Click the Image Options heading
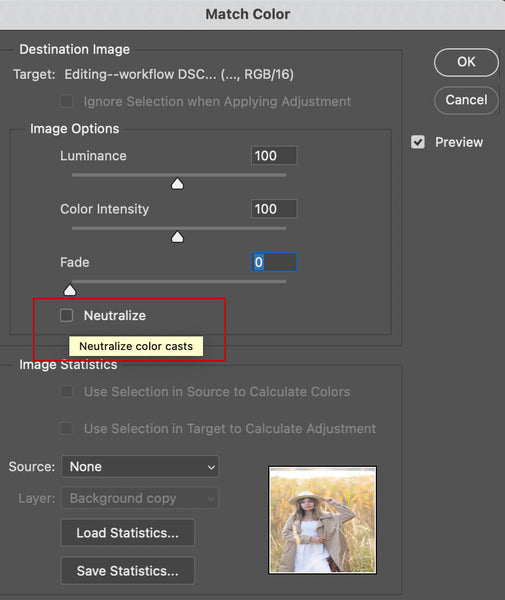505x600 pixels. pos(75,129)
